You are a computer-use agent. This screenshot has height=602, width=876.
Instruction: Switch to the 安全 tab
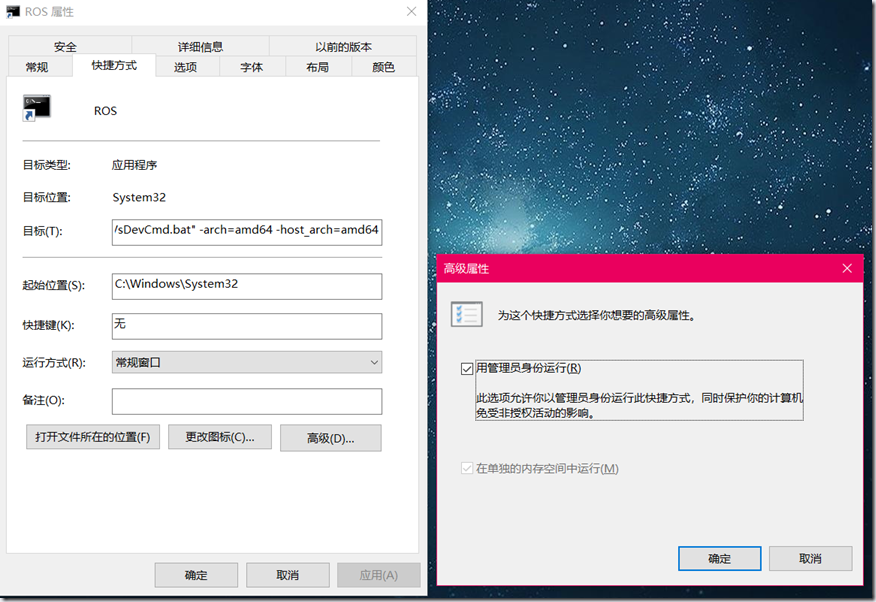[65, 46]
